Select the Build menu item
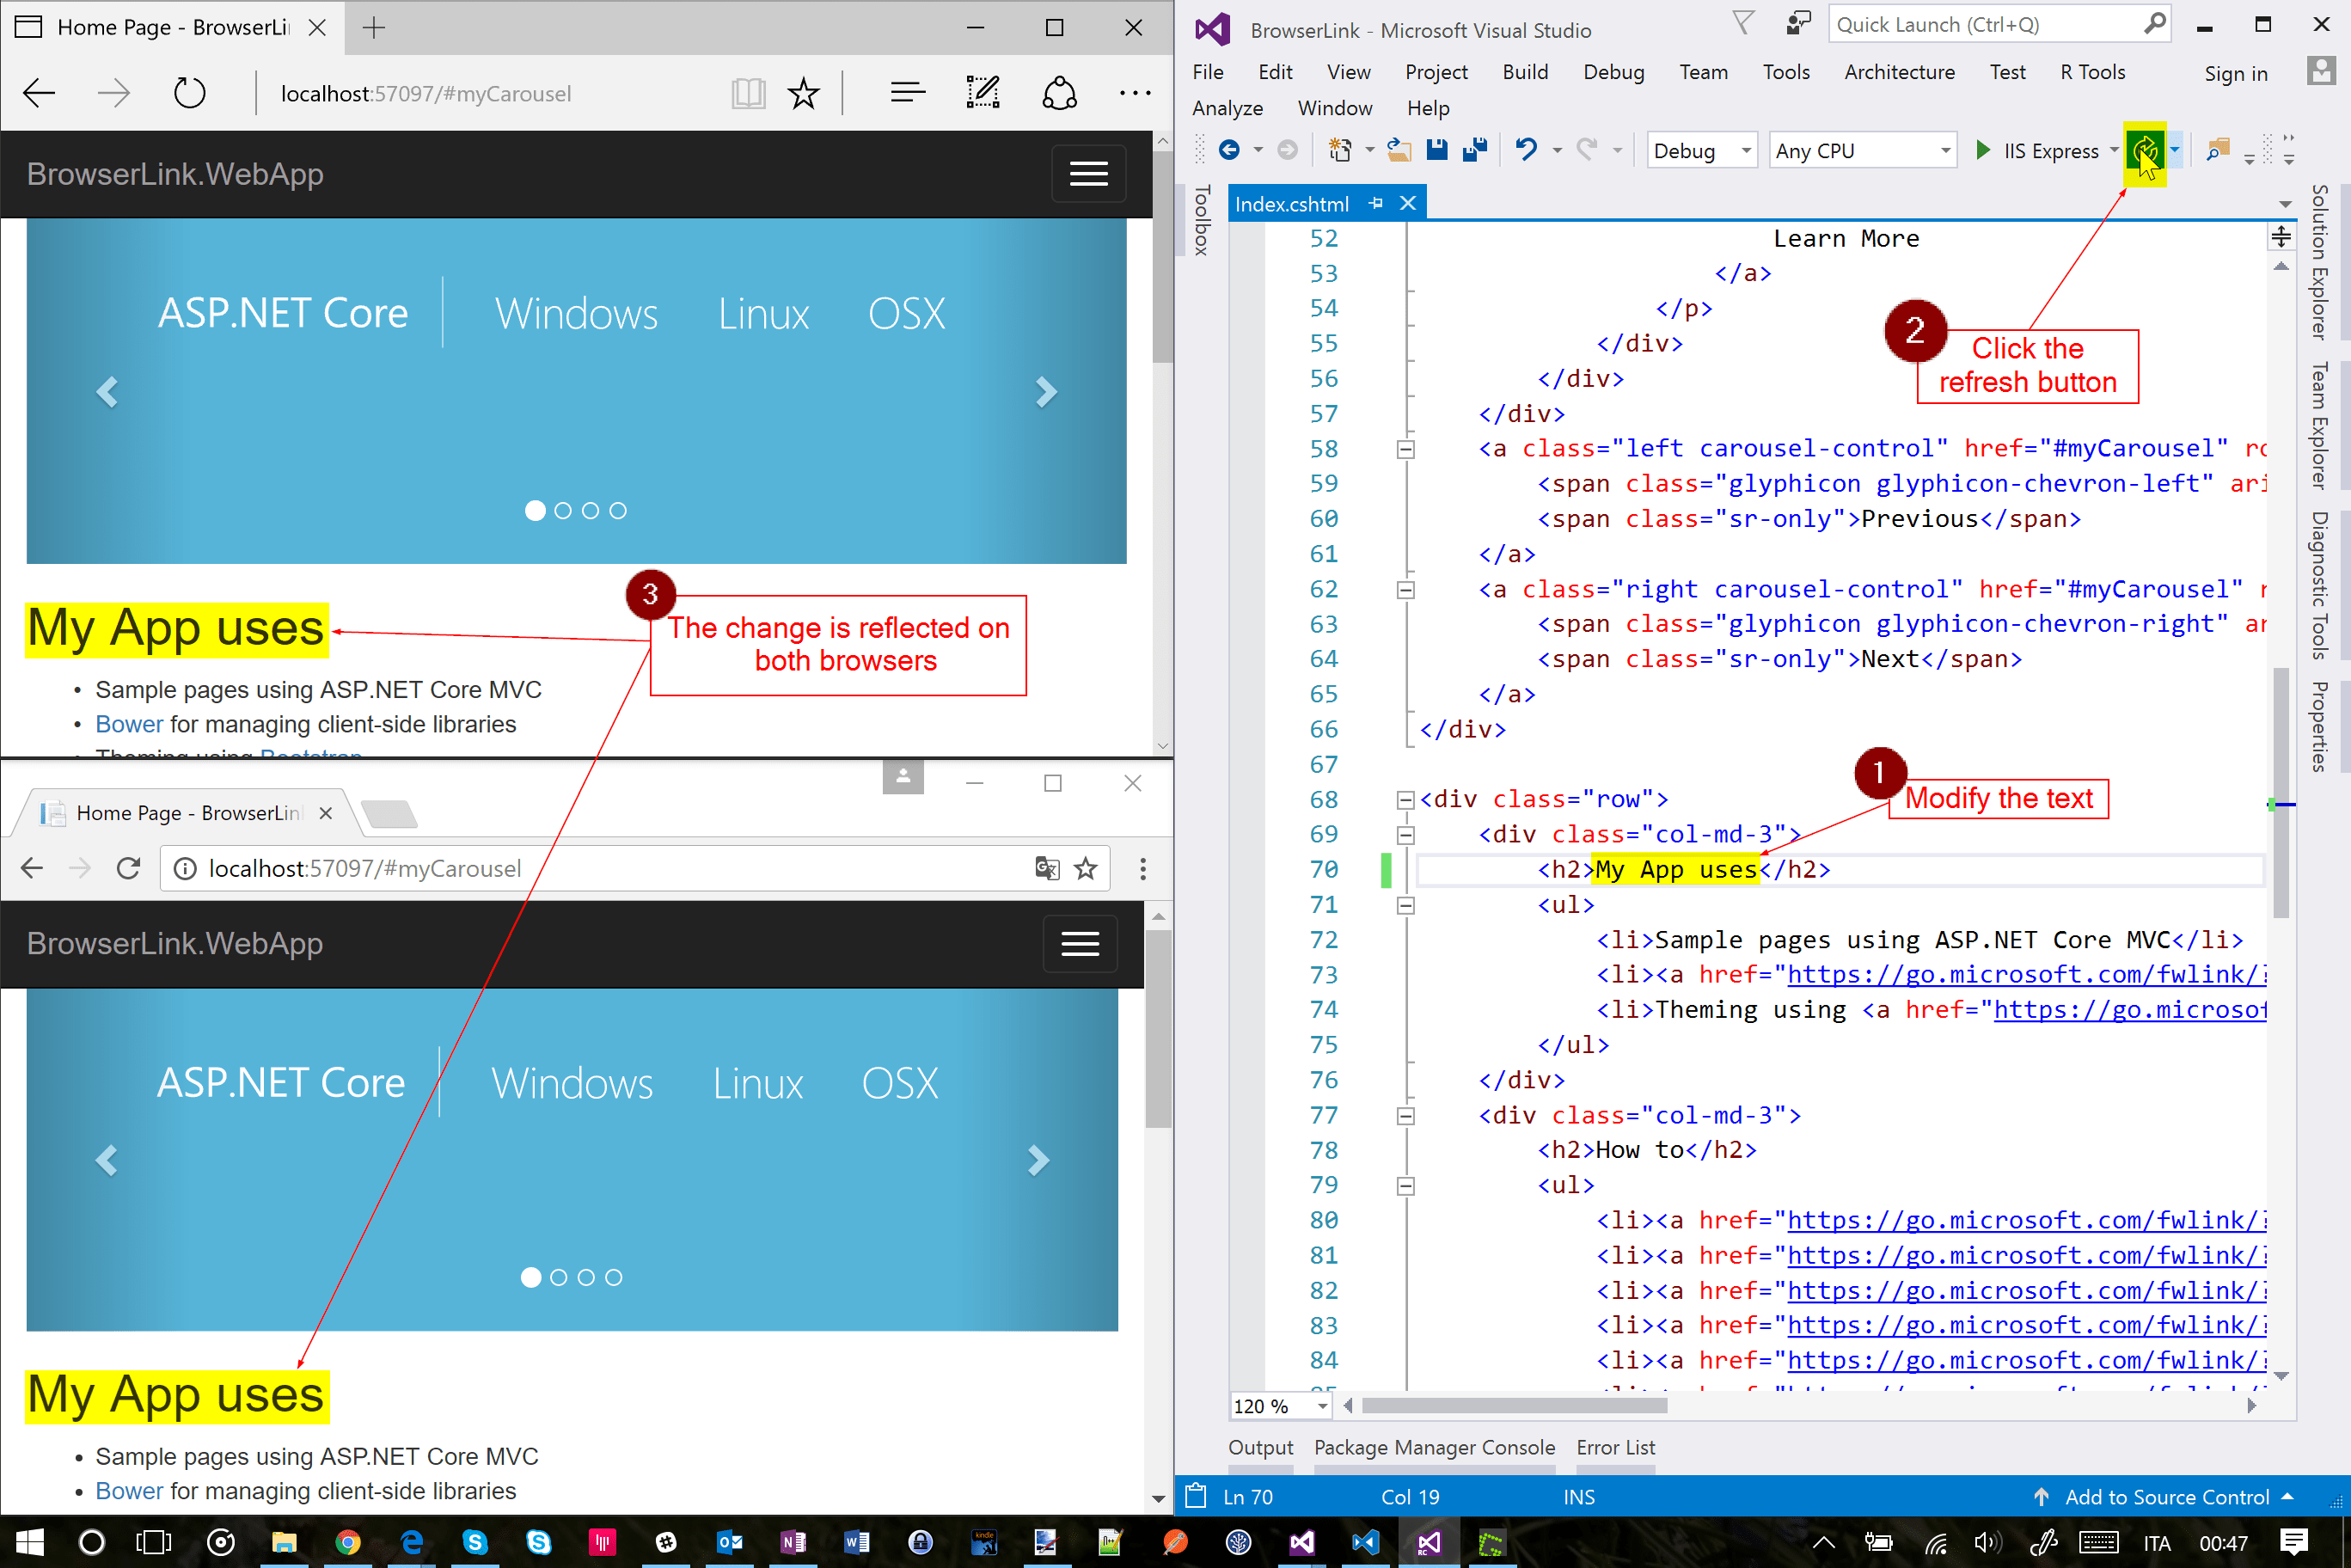The height and width of the screenshot is (1568, 2351). (1523, 71)
